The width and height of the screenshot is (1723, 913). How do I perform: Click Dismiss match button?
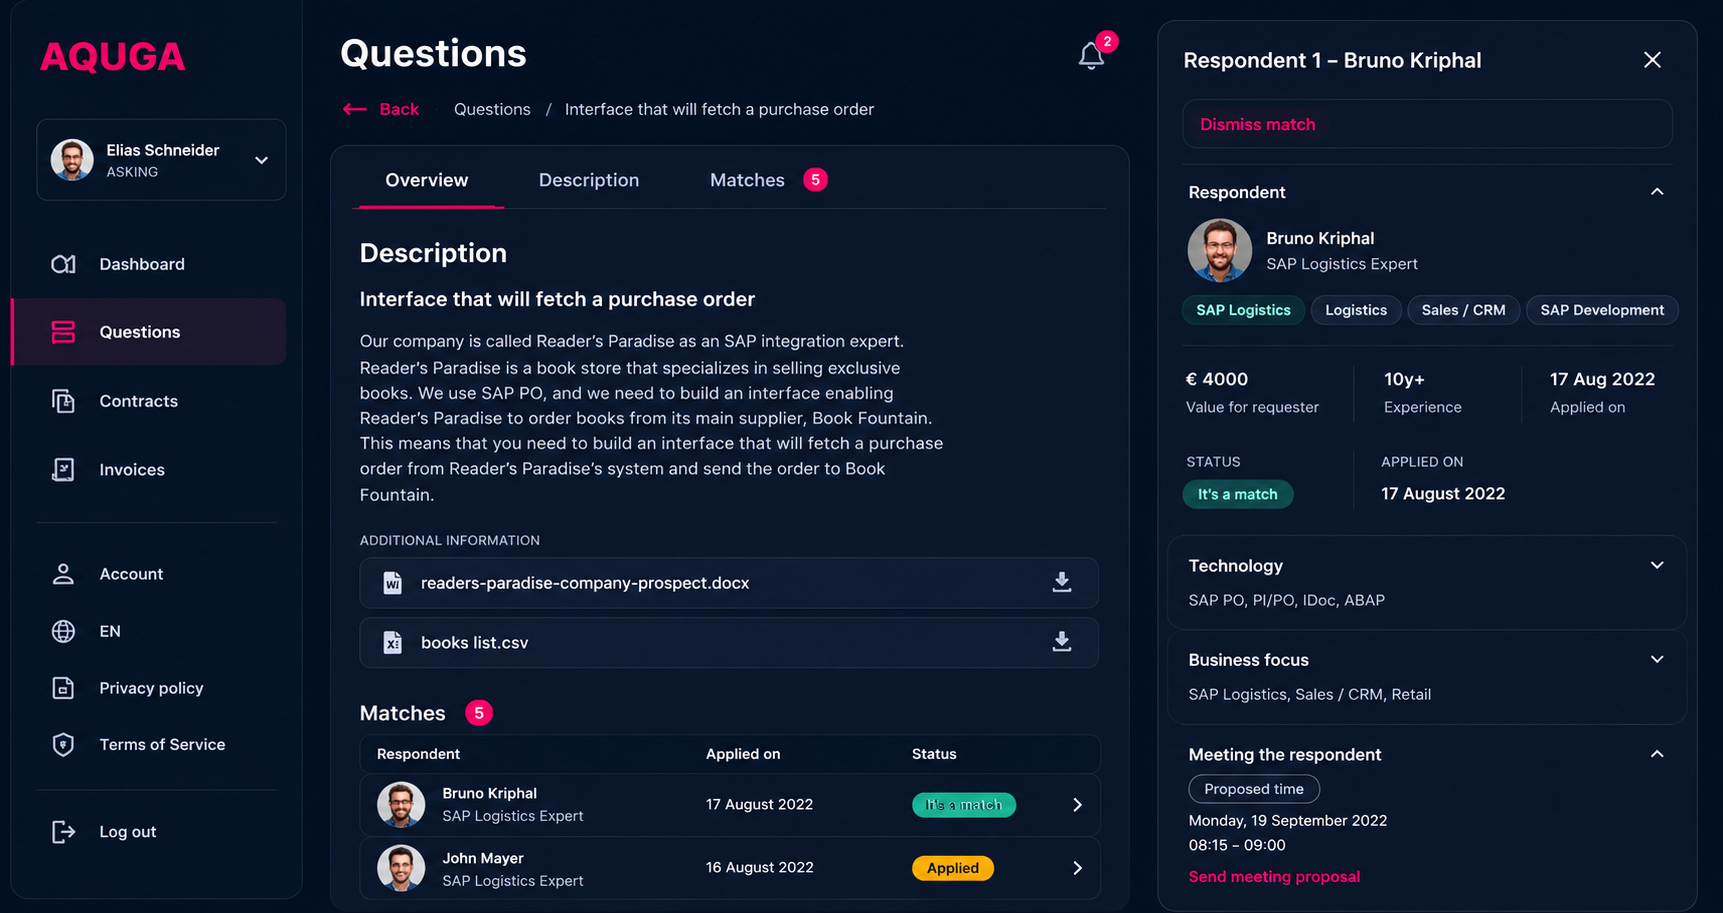coord(1427,124)
